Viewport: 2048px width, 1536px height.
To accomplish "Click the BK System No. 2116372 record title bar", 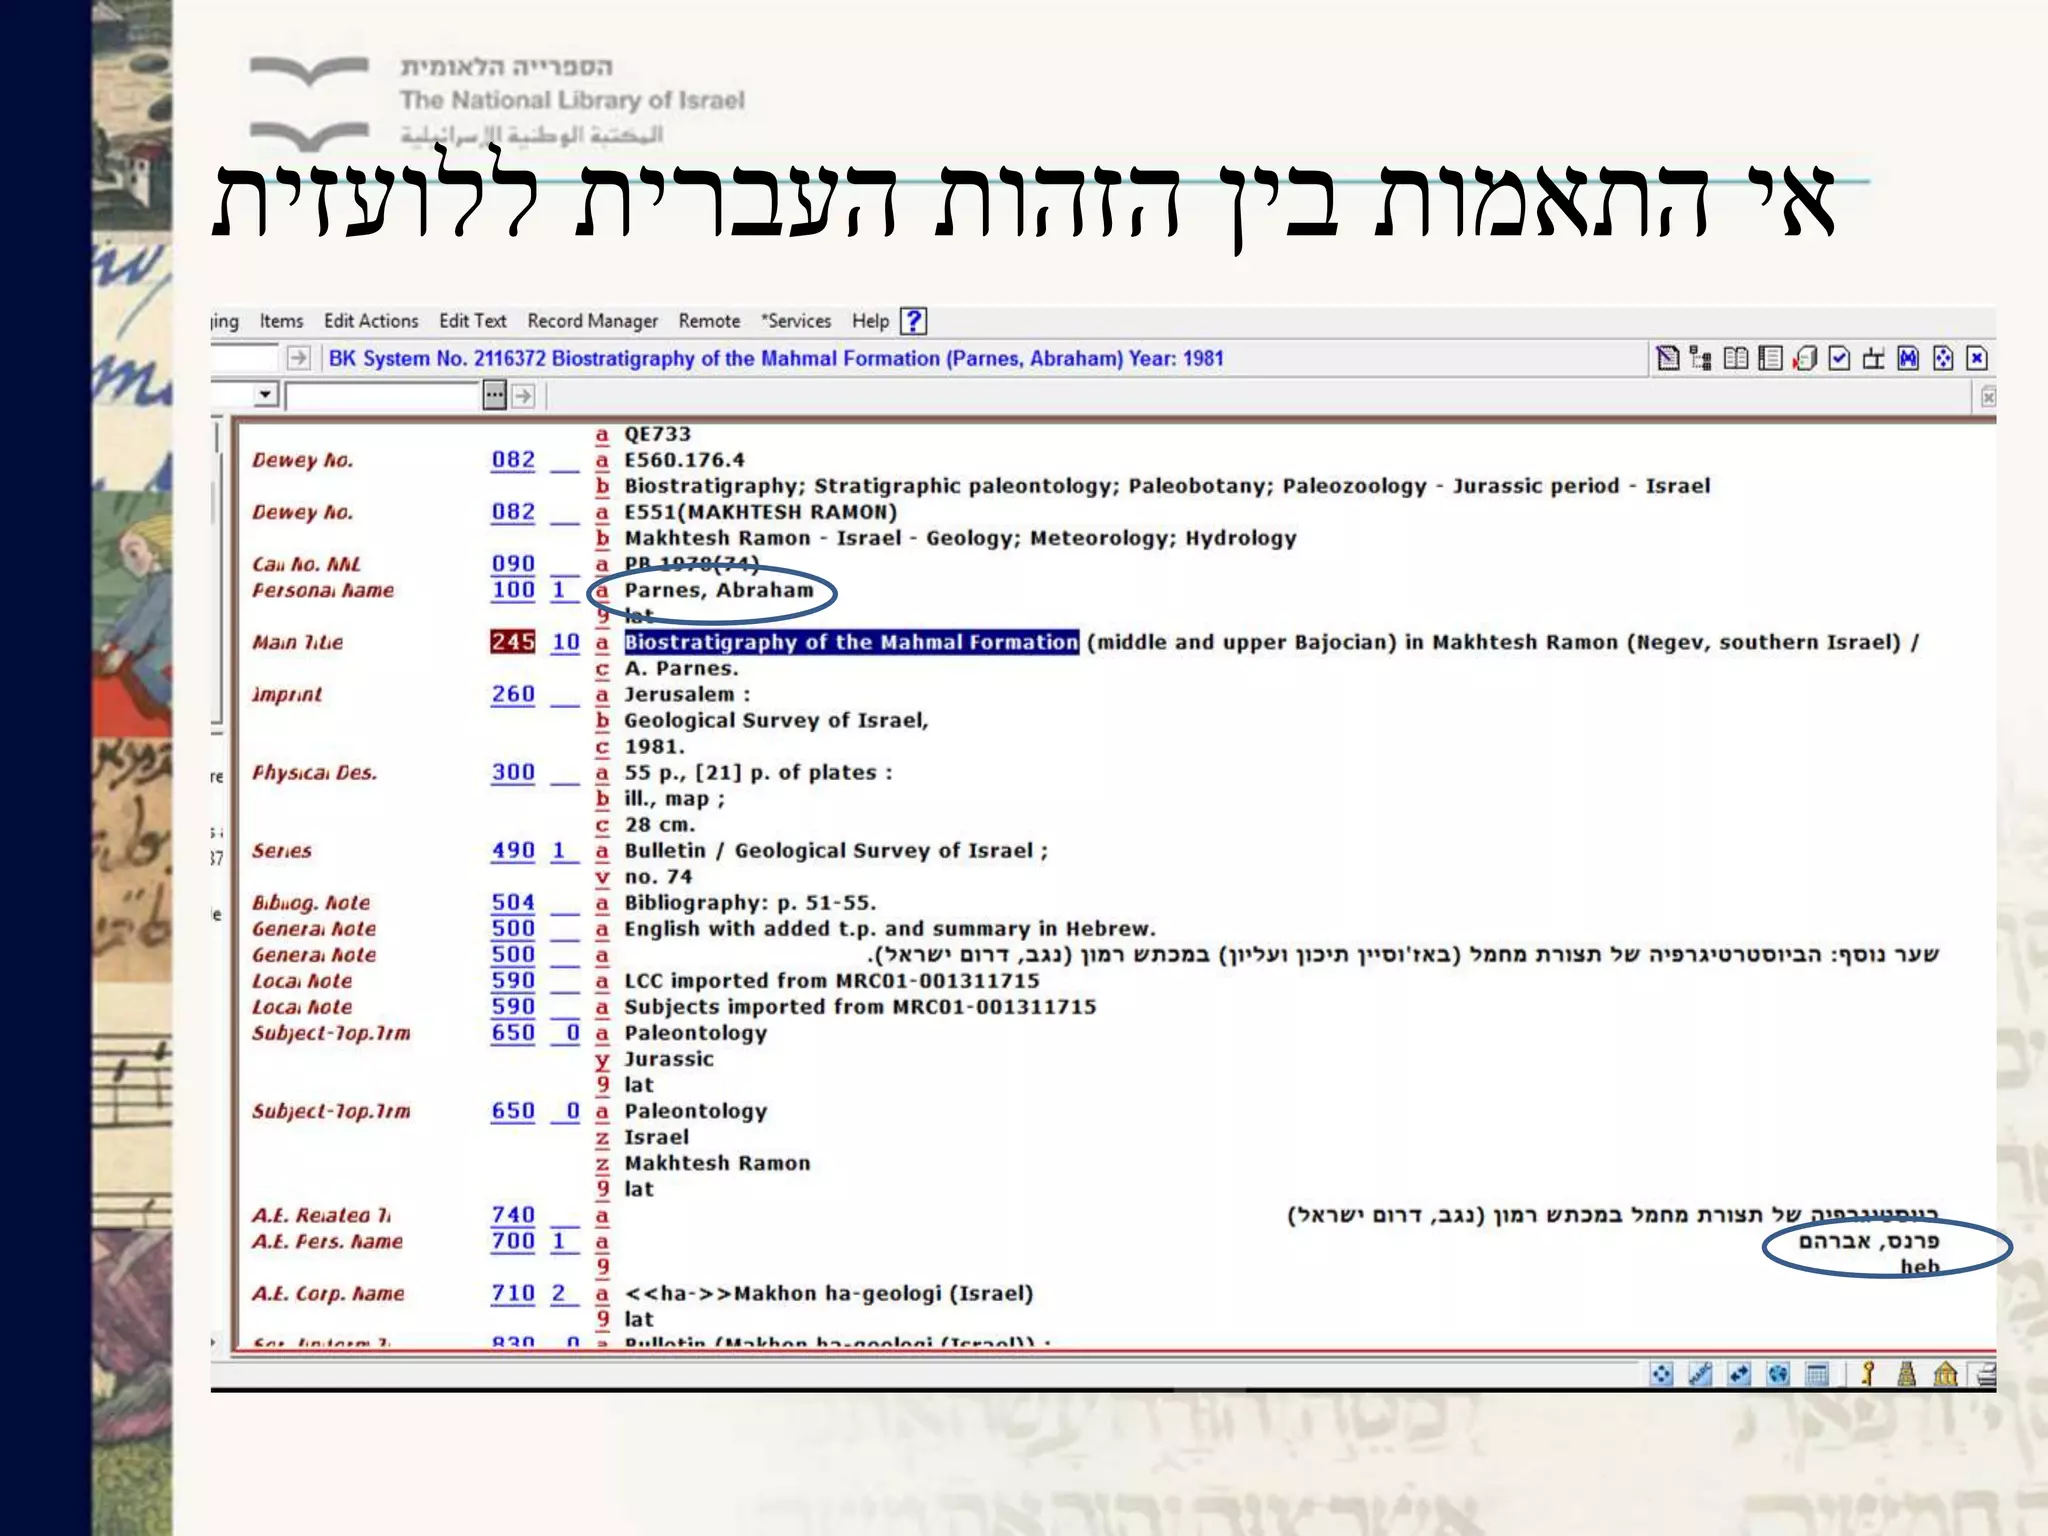I will tap(776, 358).
